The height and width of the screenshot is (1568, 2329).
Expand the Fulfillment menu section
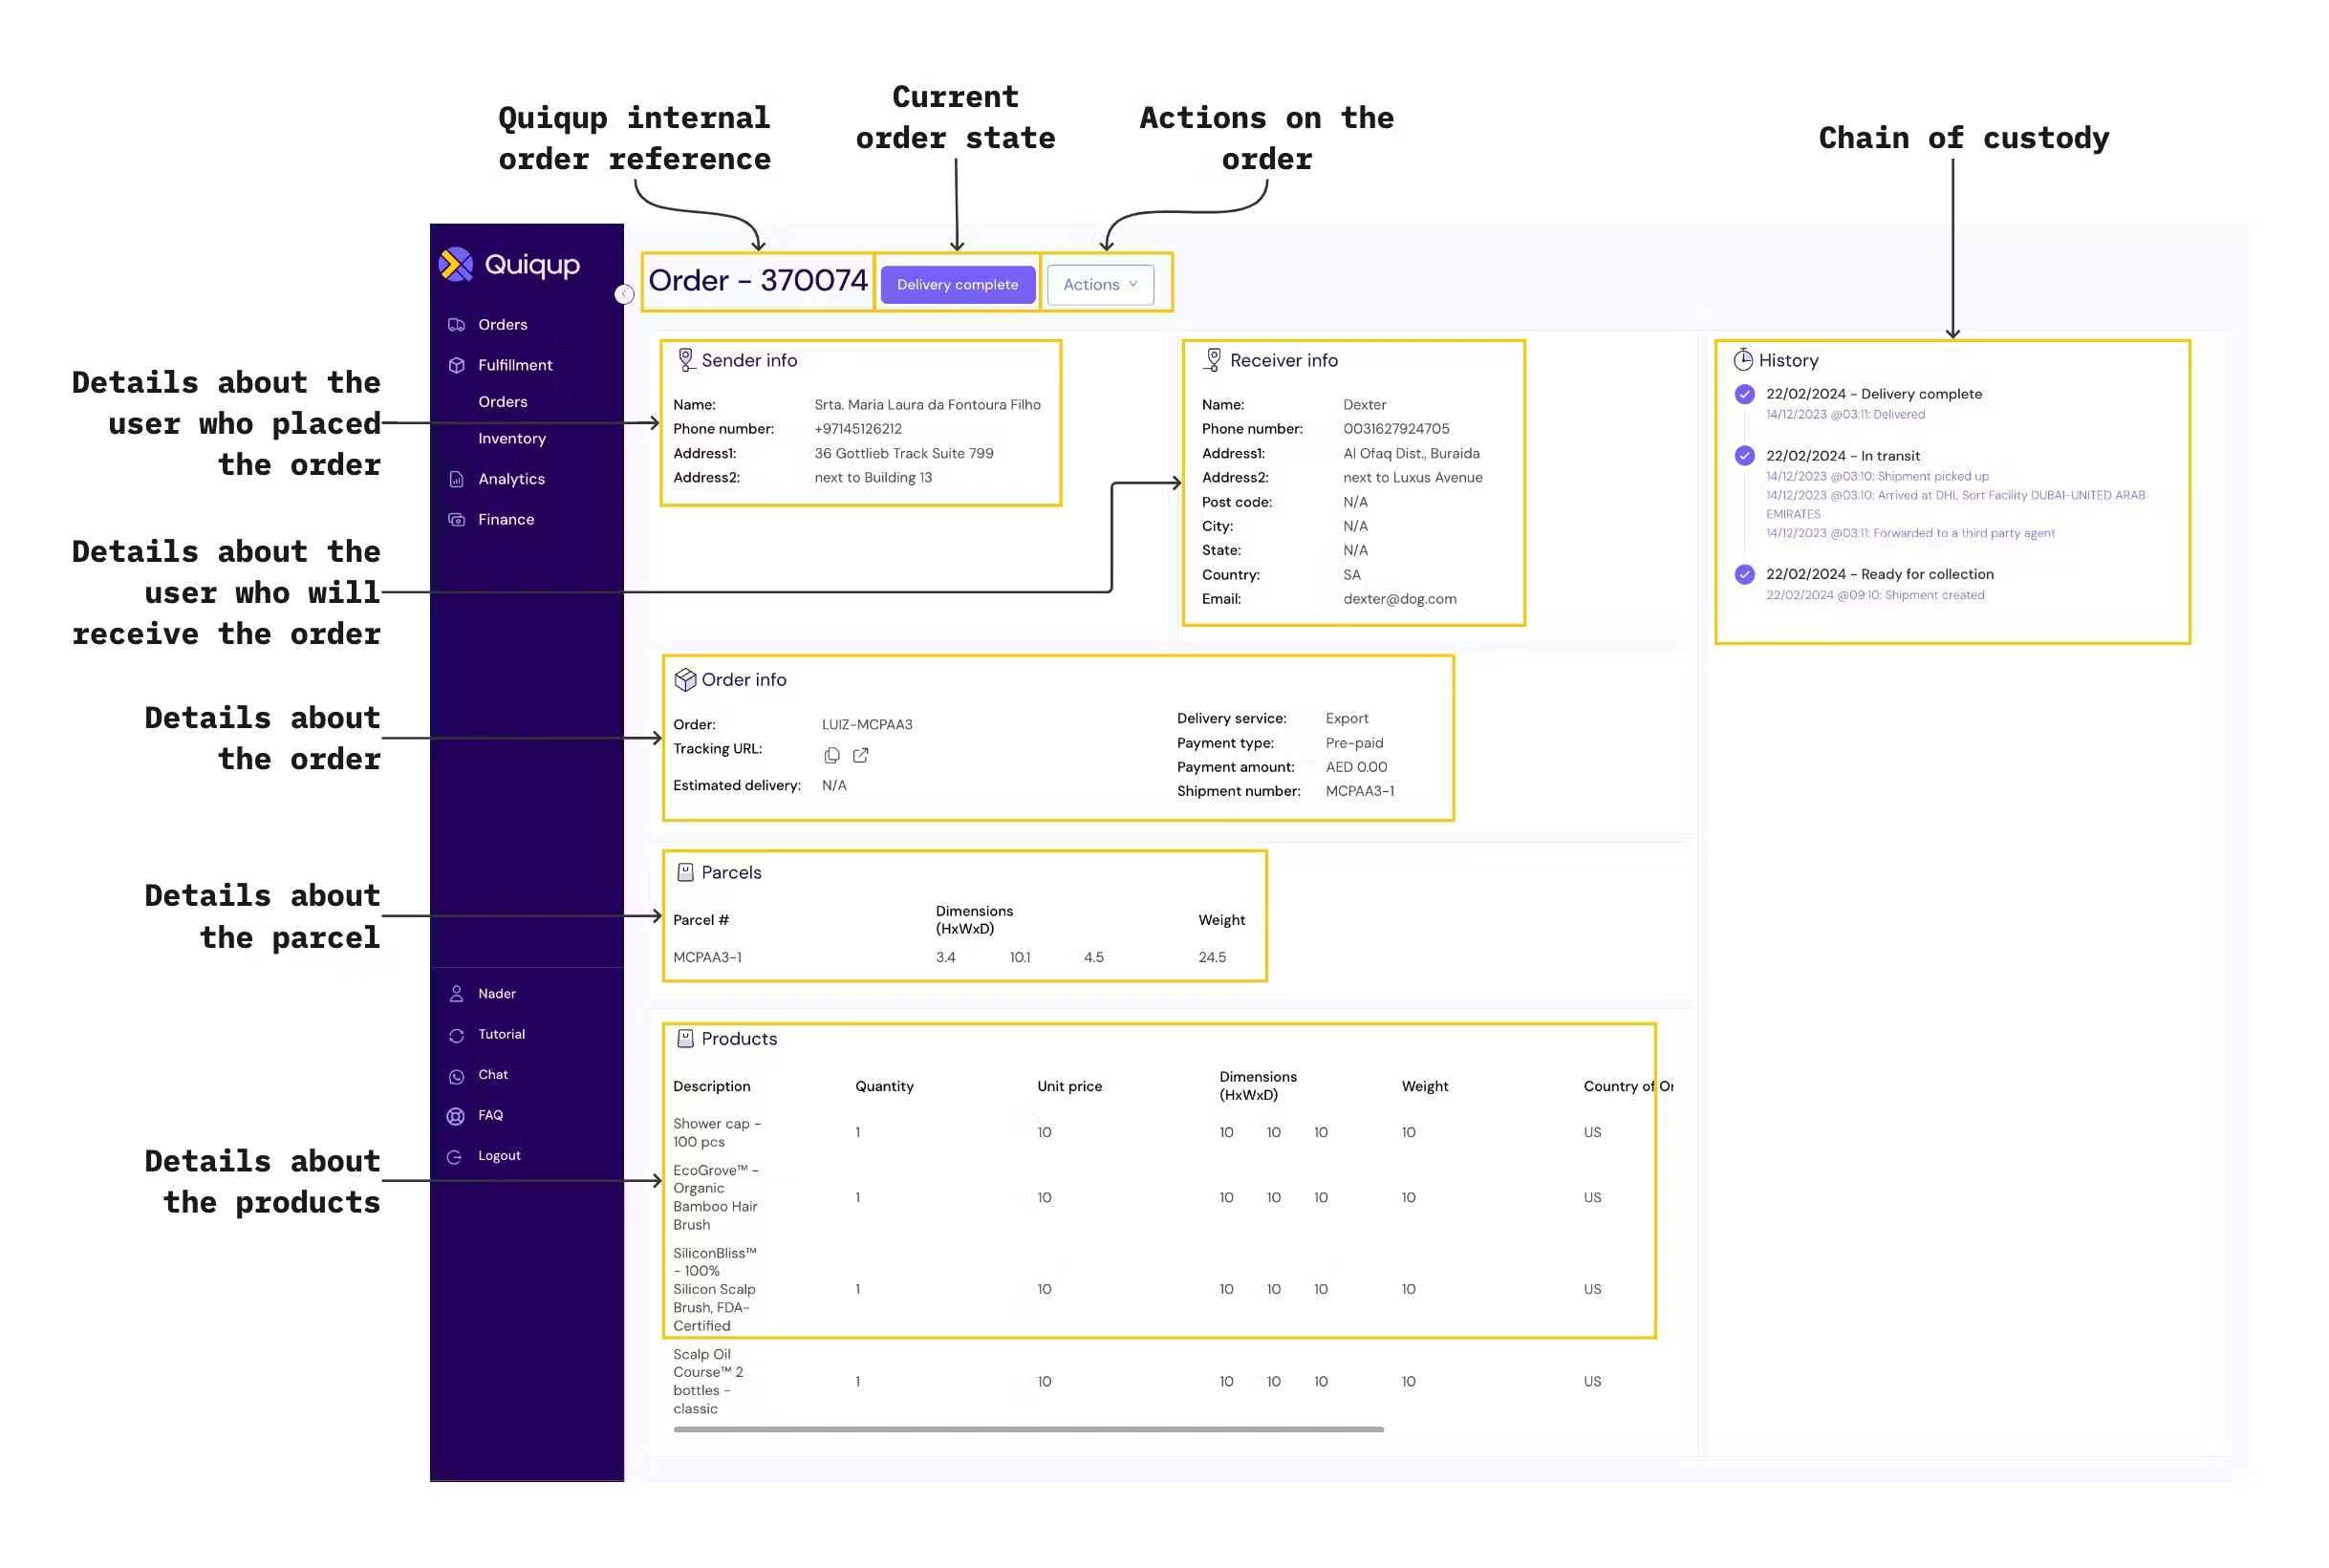[514, 365]
